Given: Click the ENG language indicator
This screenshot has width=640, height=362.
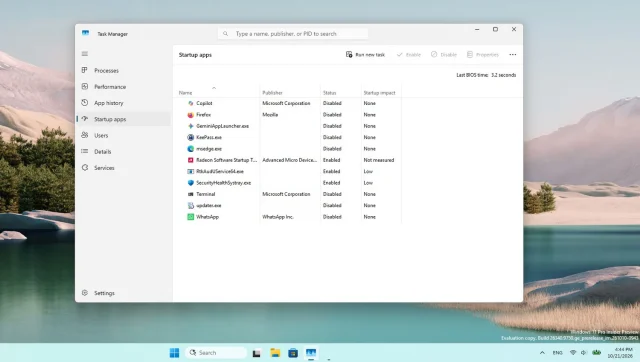Looking at the screenshot, I should coord(558,353).
